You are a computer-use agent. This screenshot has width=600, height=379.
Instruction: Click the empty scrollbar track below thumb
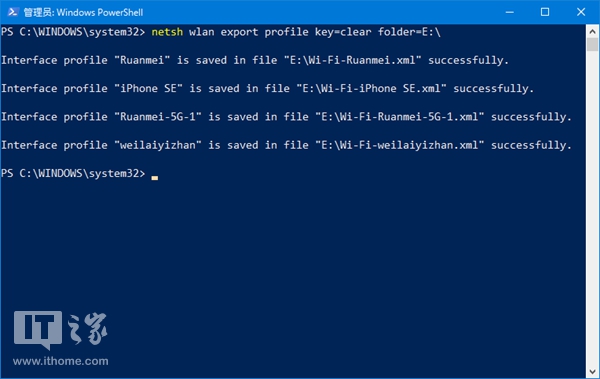click(592, 209)
